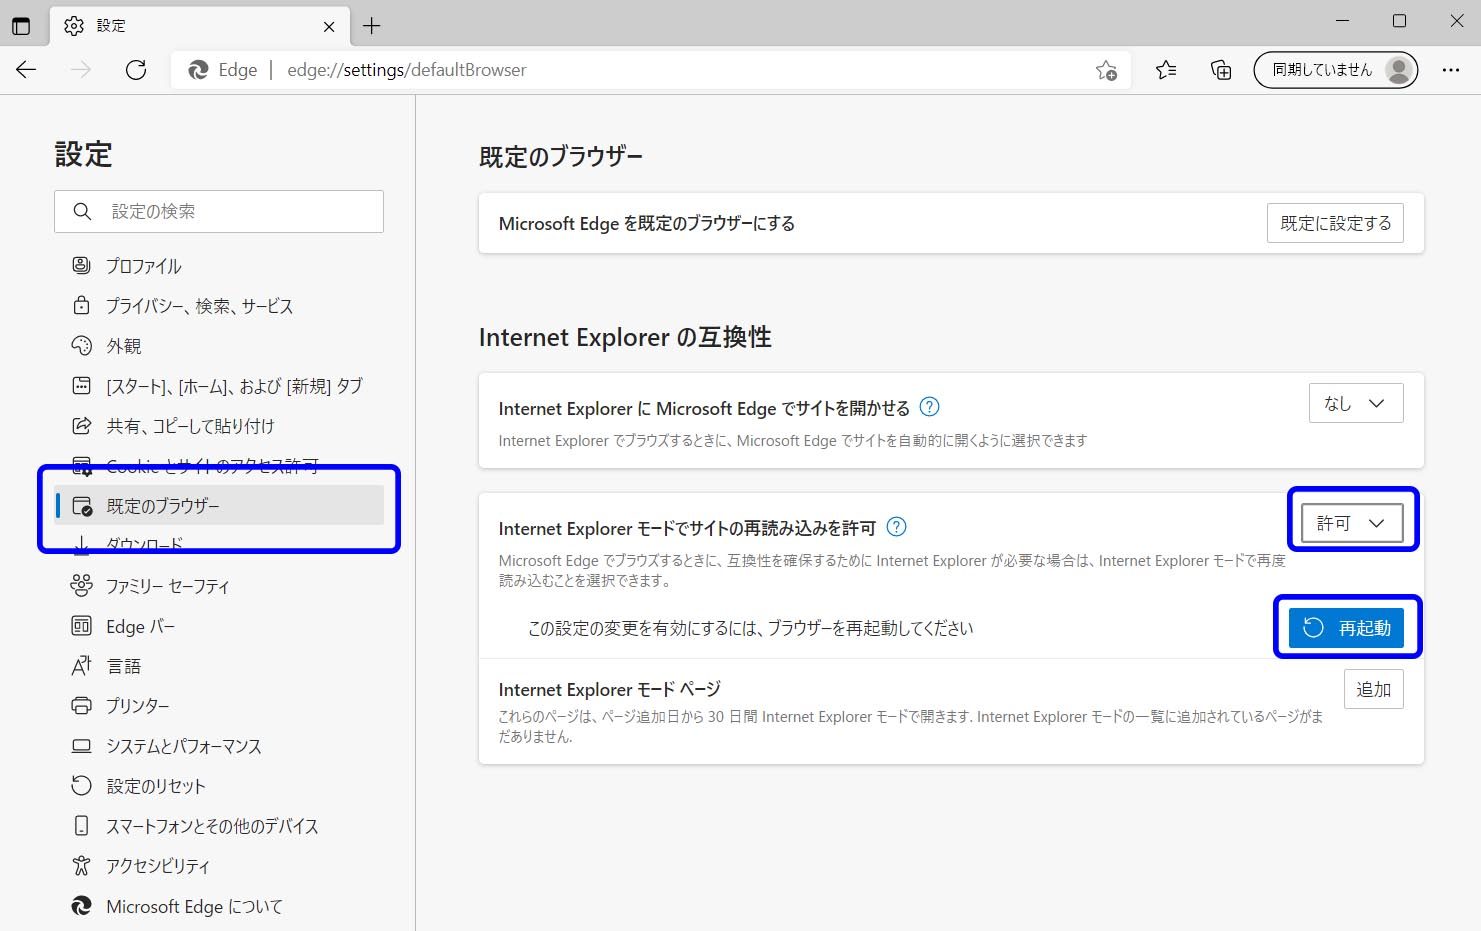Click the ファミリー セーフティ icon

[81, 586]
